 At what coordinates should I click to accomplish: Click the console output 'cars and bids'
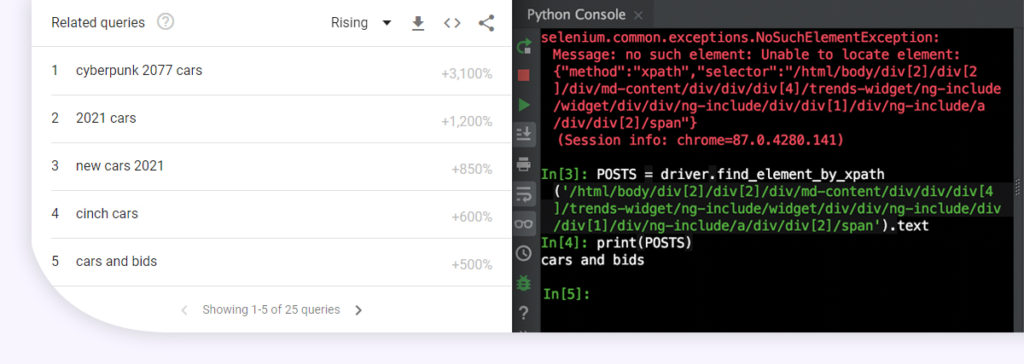coord(593,260)
